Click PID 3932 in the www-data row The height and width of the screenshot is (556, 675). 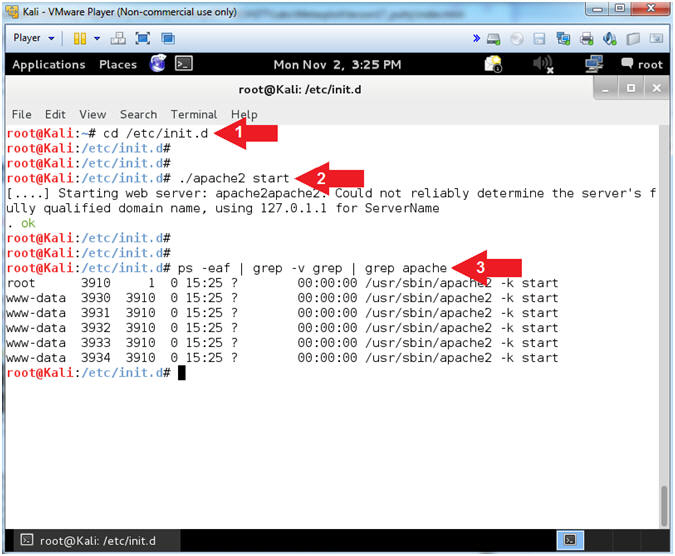click(x=96, y=328)
